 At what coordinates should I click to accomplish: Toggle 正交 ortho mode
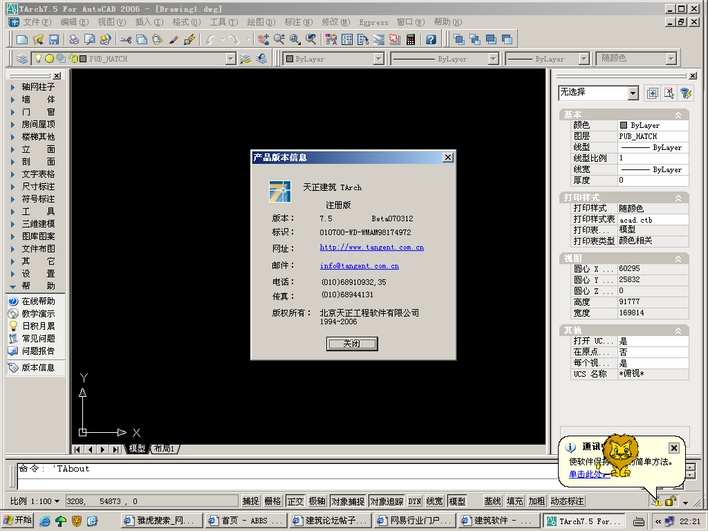(295, 501)
